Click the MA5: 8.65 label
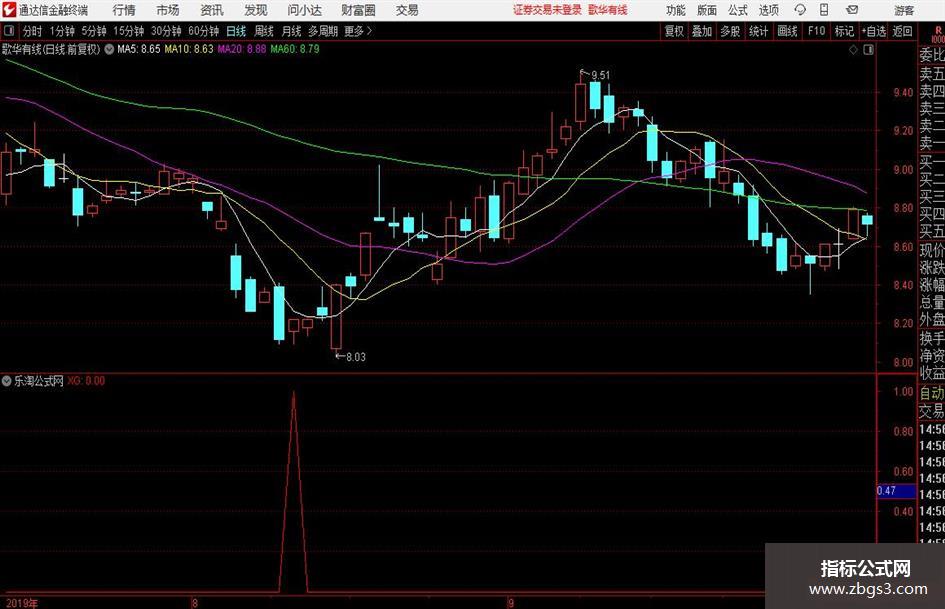The image size is (945, 609). [x=139, y=49]
